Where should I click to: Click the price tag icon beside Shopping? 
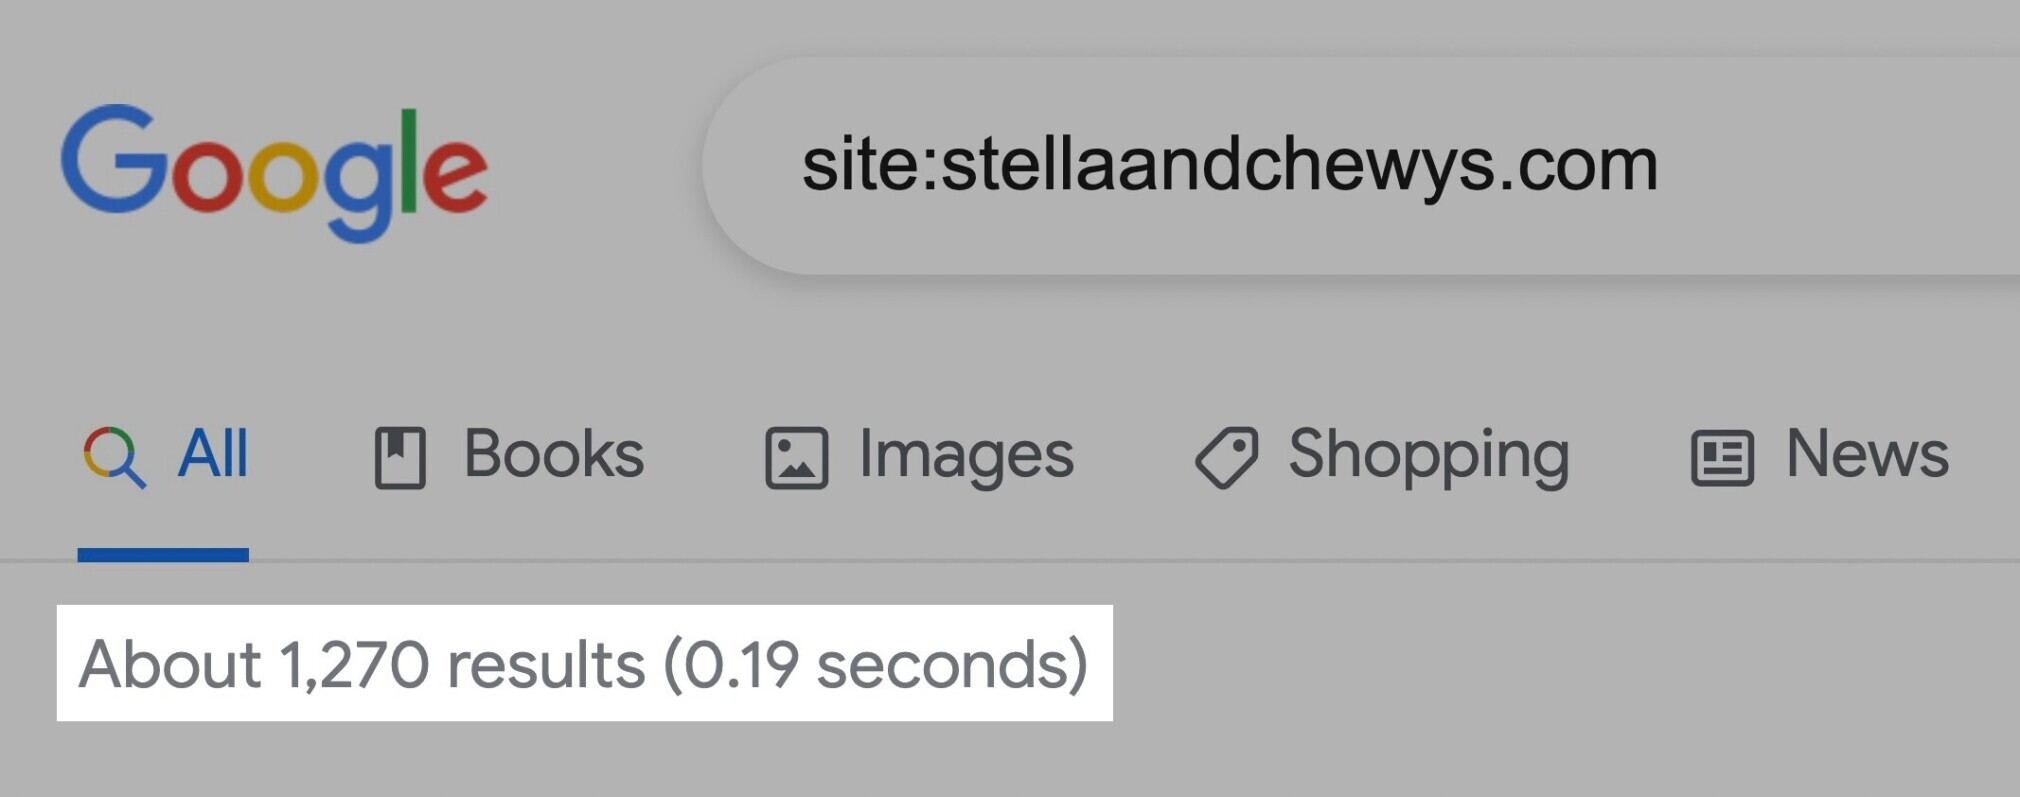[x=1227, y=458]
